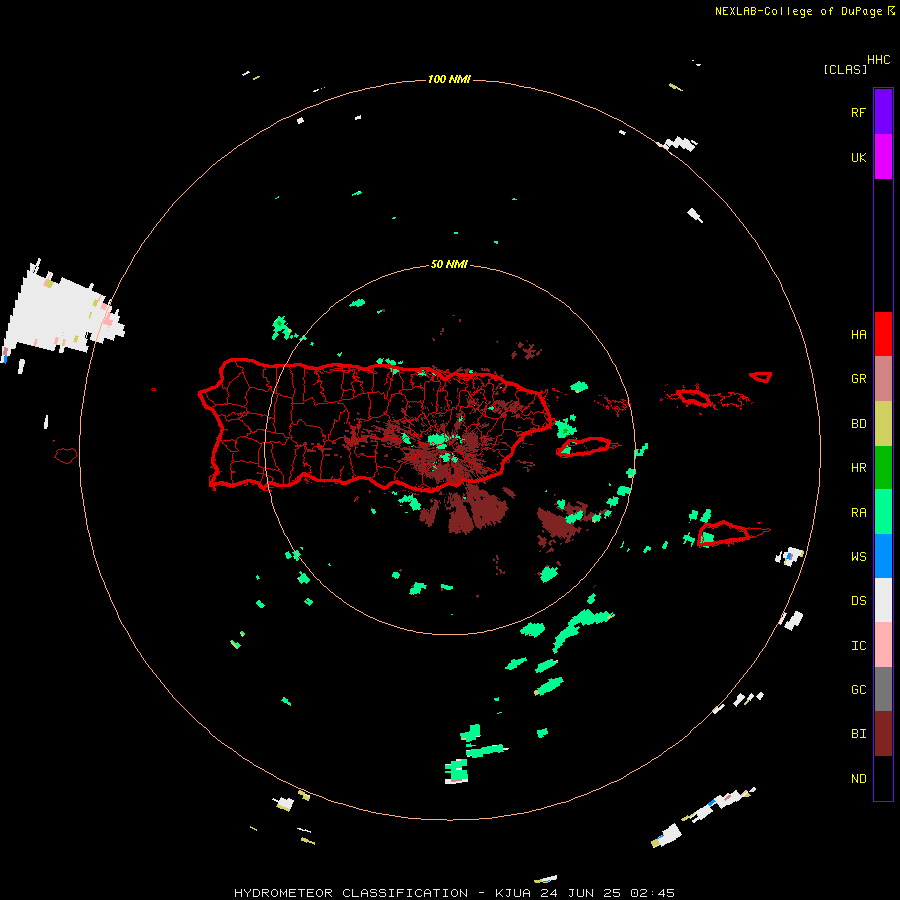The width and height of the screenshot is (900, 900).
Task: Click the RA light green swatch
Action: point(883,512)
